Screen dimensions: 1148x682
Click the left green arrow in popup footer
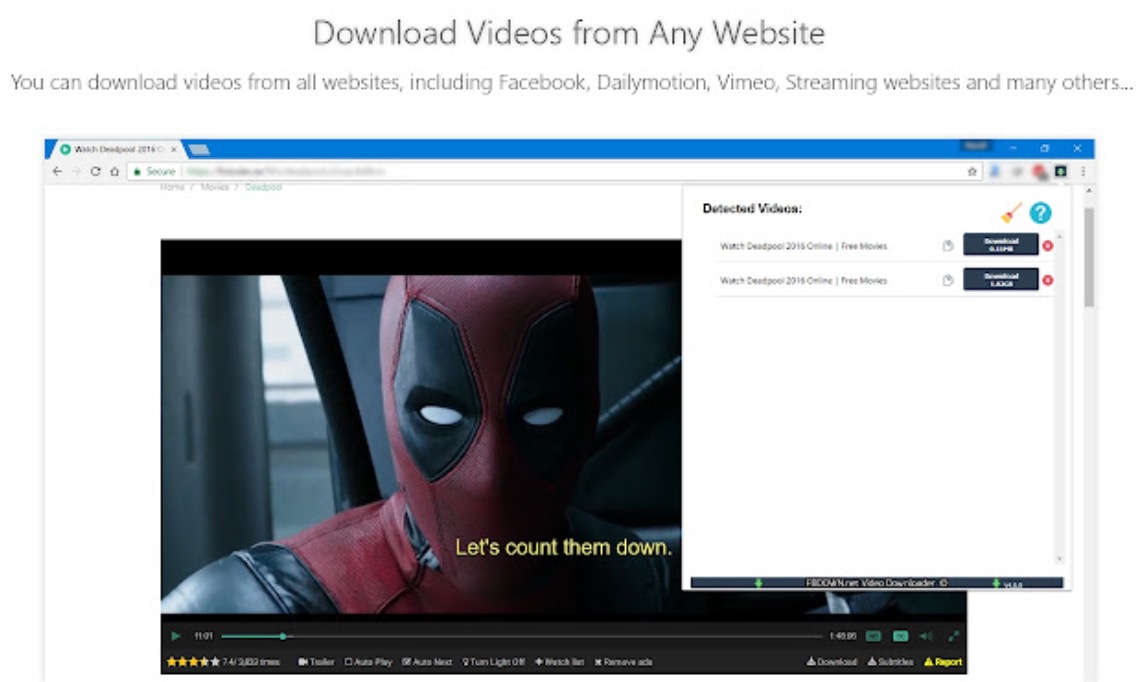point(758,583)
